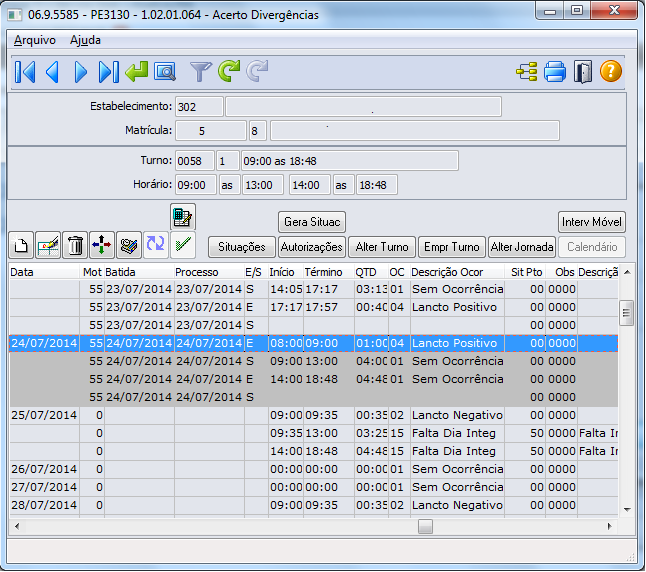
Task: Click the vertical scrollbar down arrow
Action: tap(627, 510)
